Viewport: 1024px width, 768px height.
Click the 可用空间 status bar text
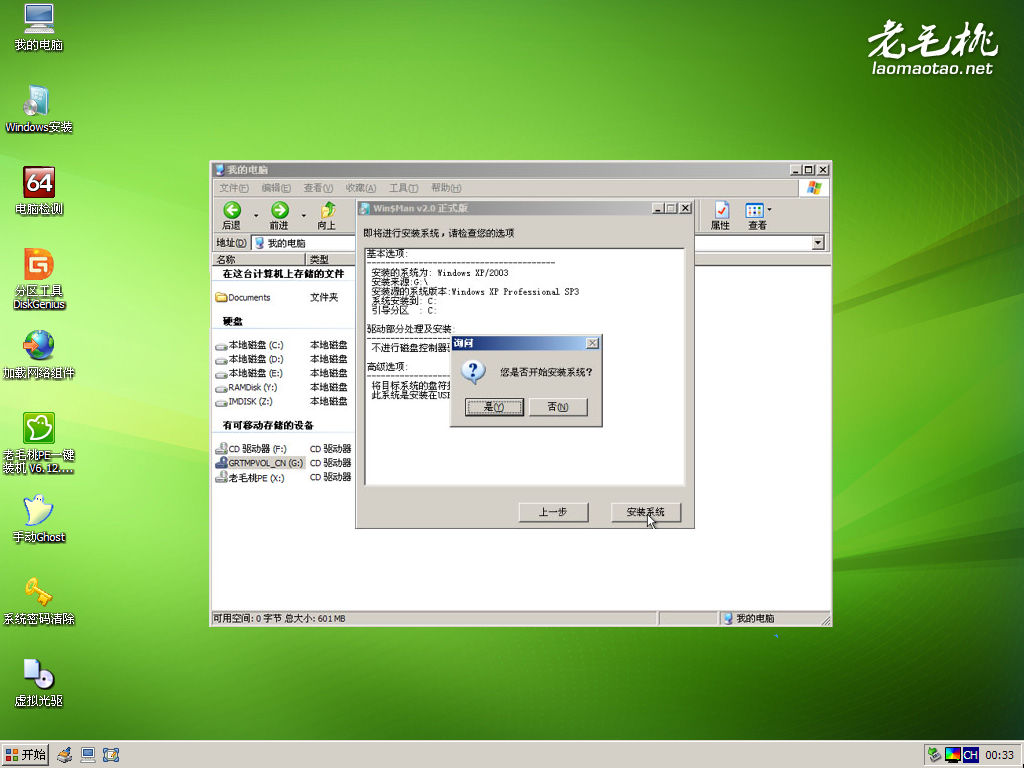(x=279, y=618)
